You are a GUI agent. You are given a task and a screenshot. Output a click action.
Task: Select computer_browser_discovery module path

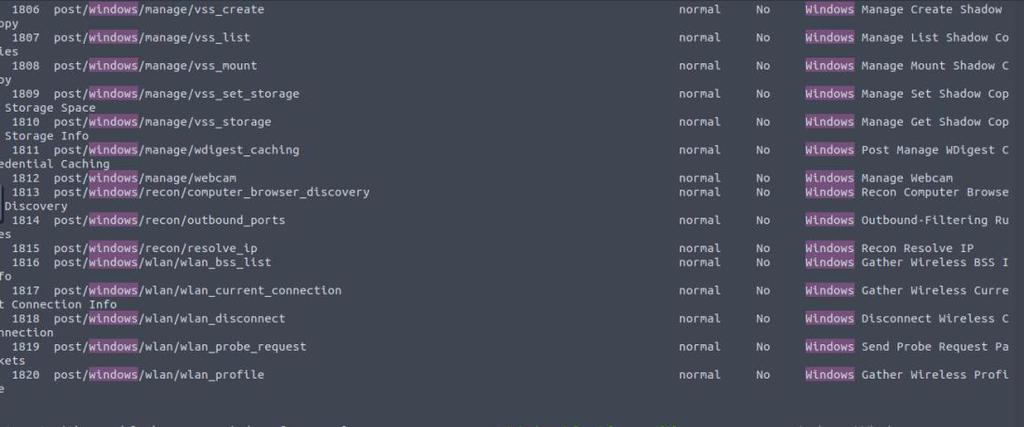(x=212, y=192)
